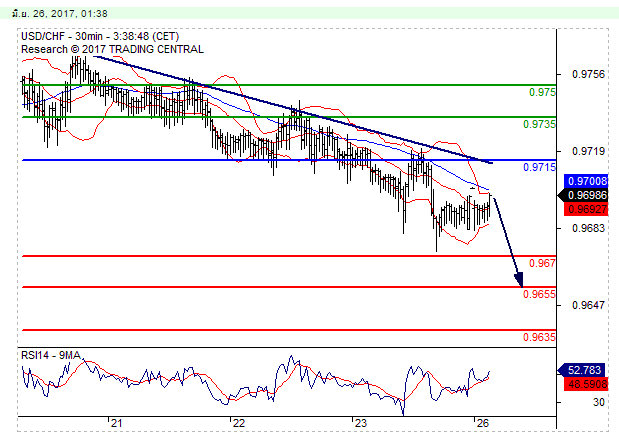
Task: Click the date axis label 22
Action: 239,423
